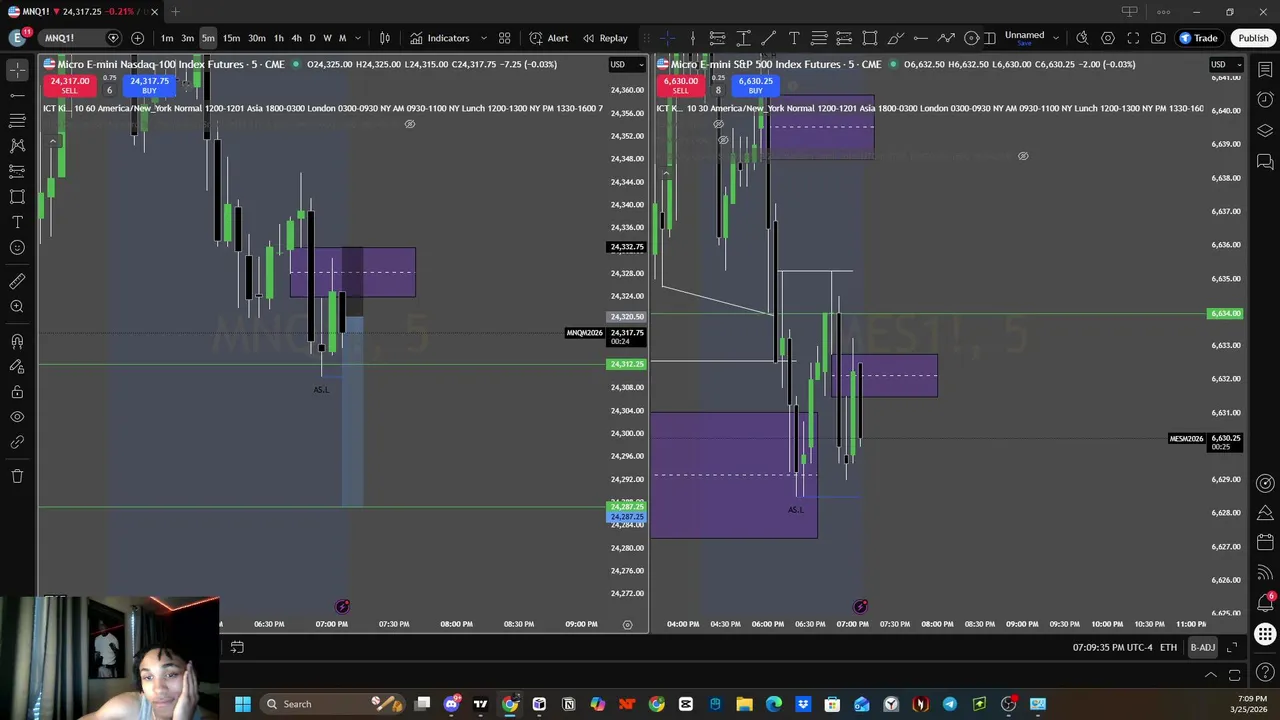Image resolution: width=1280 pixels, height=720 pixels.
Task: Open the alerts clock panel in right sidebar
Action: (x=1265, y=99)
